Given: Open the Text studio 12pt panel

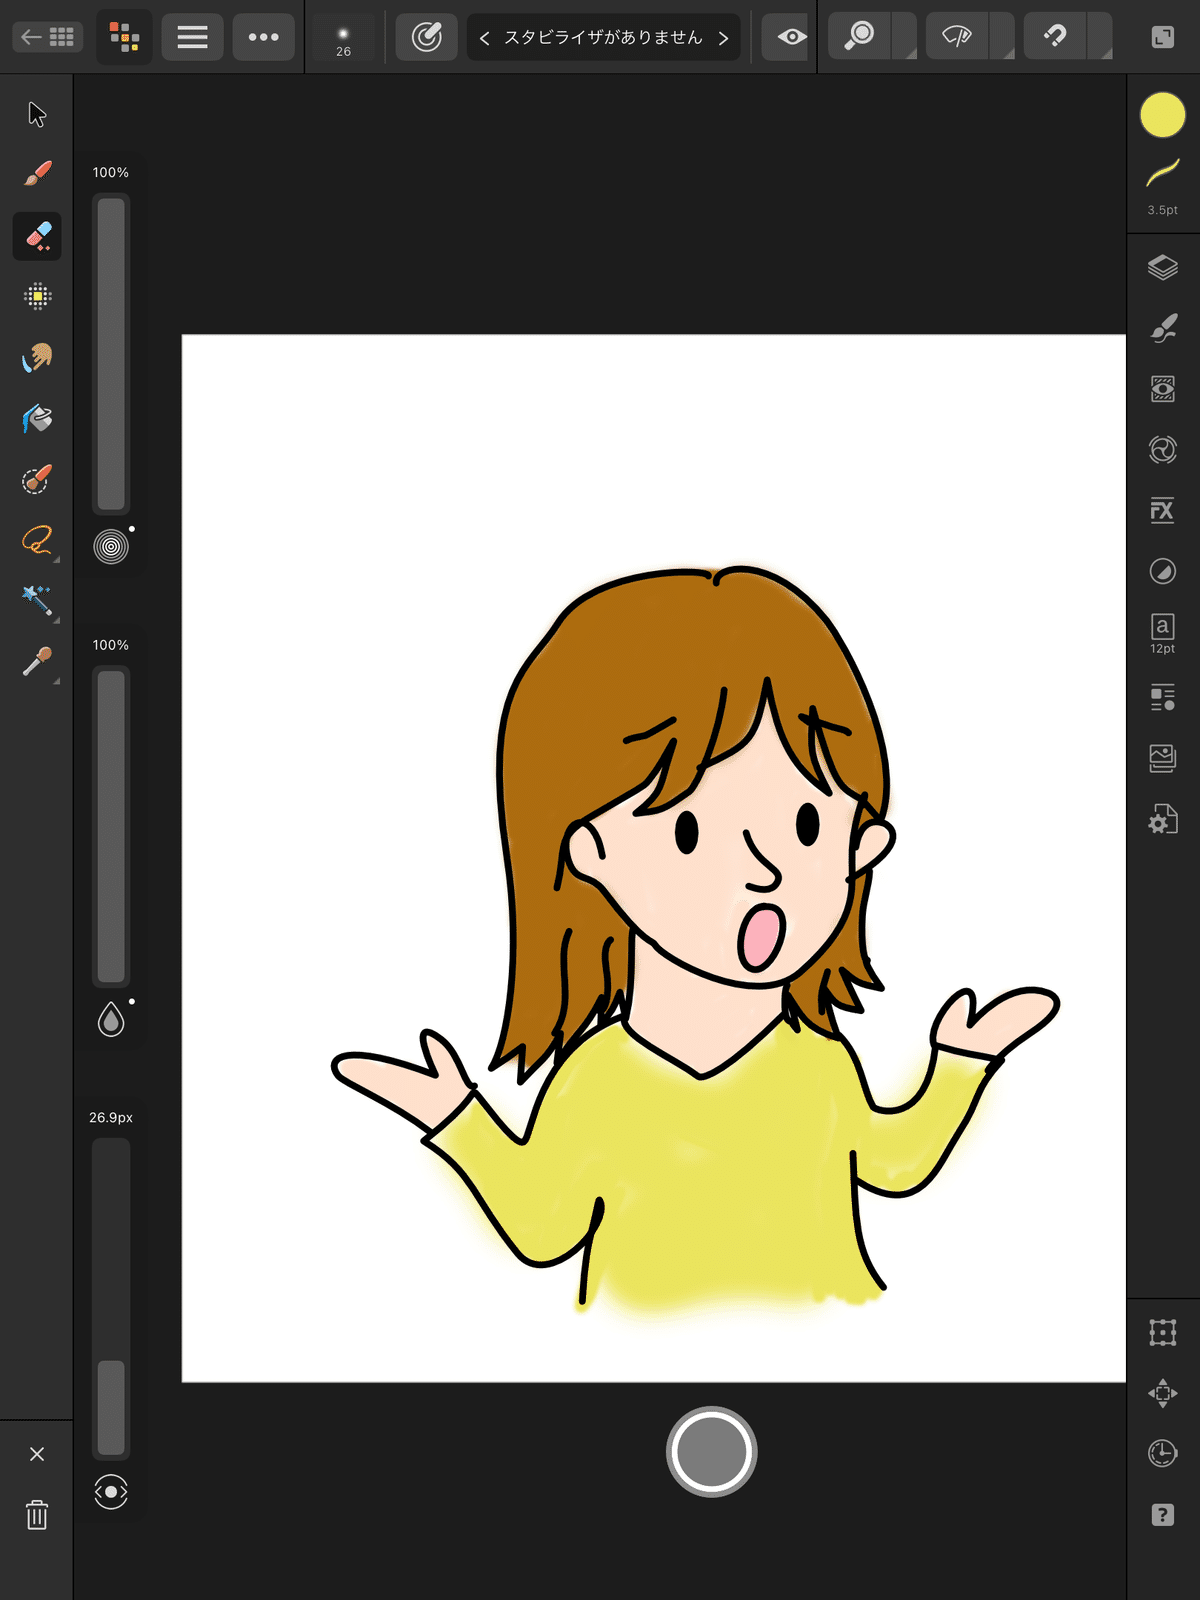Looking at the screenshot, I should pos(1162,634).
